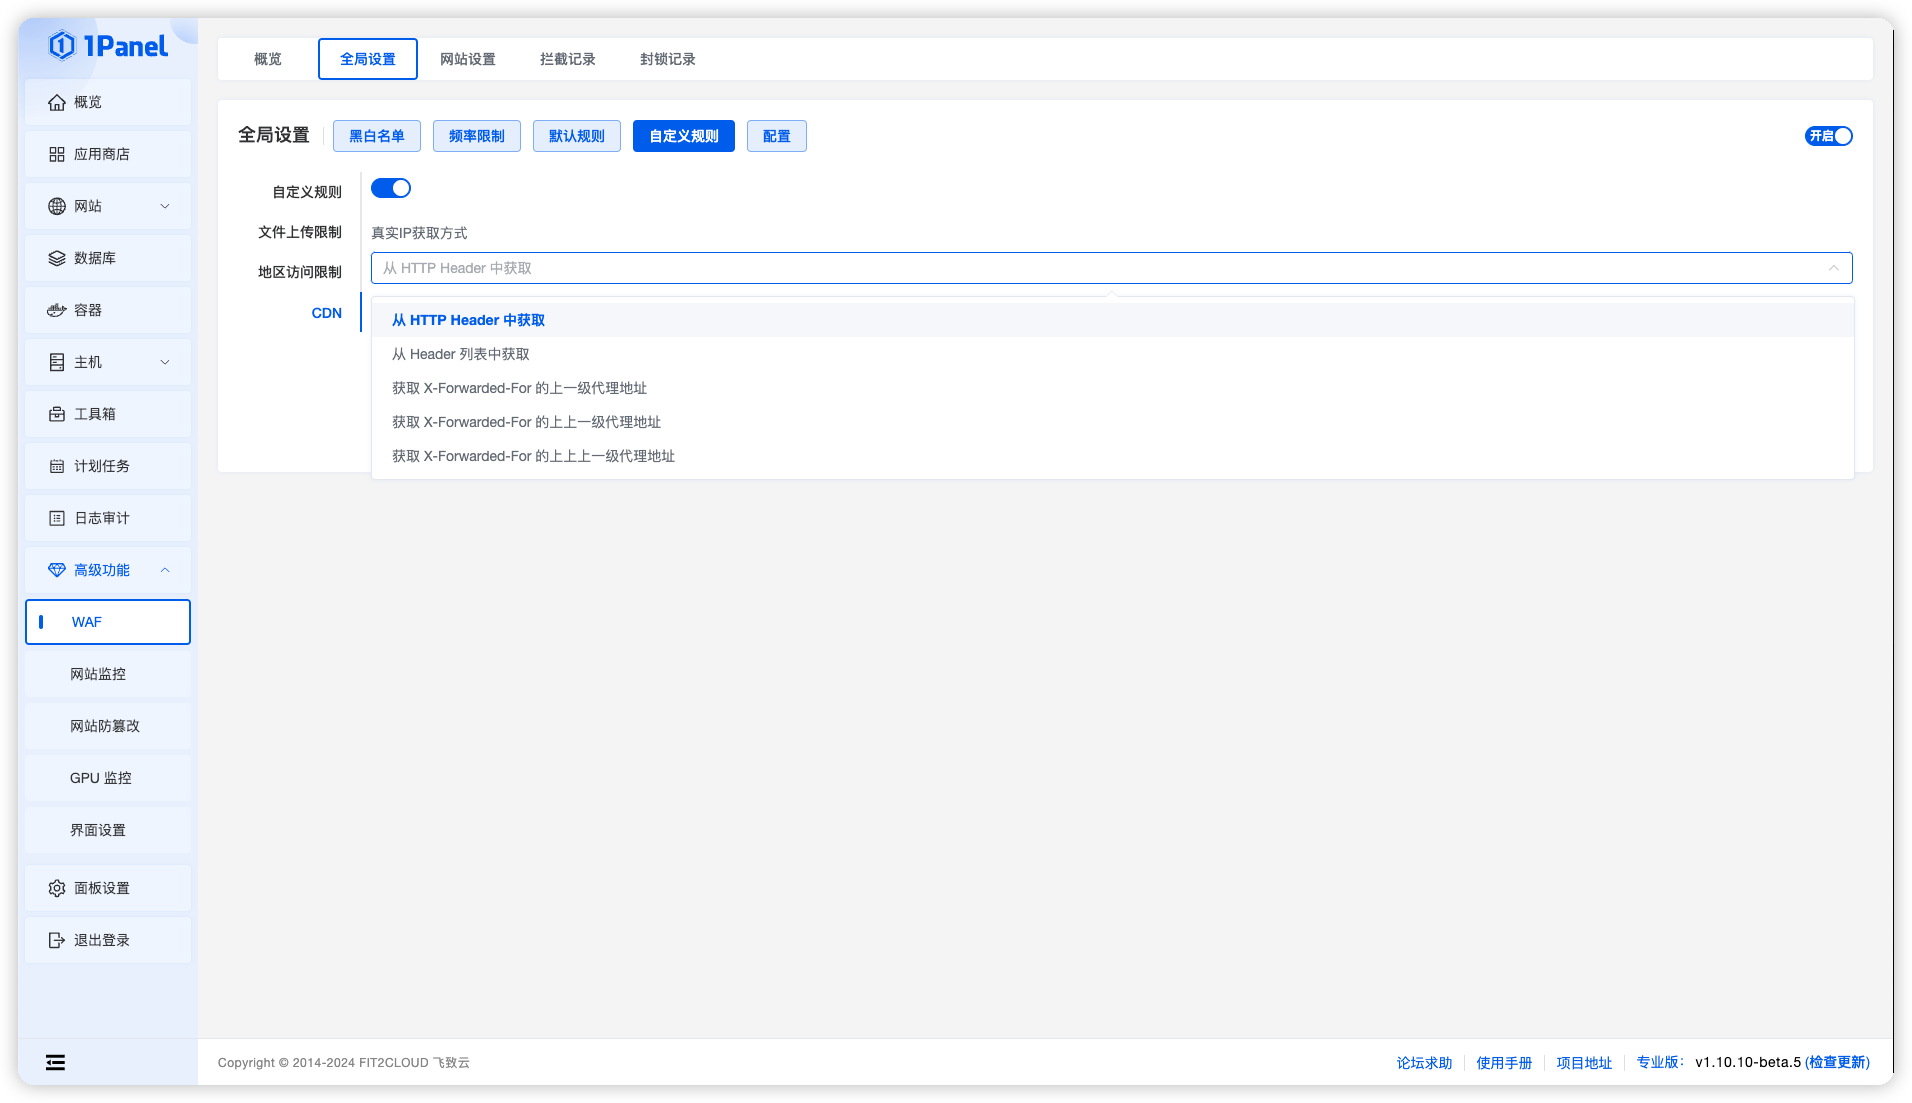1912x1103 pixels.
Task: Open the 工具箱 toolbox icon
Action: coord(56,413)
